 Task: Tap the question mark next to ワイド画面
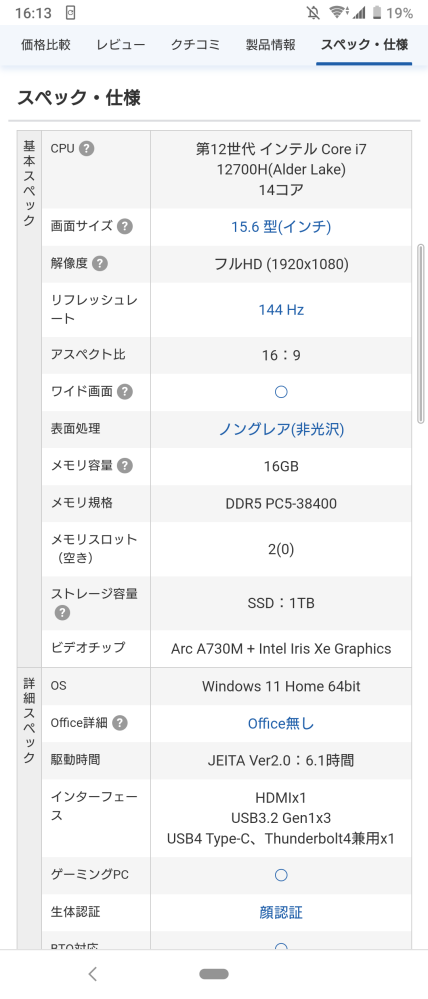pyautogui.click(x=125, y=392)
